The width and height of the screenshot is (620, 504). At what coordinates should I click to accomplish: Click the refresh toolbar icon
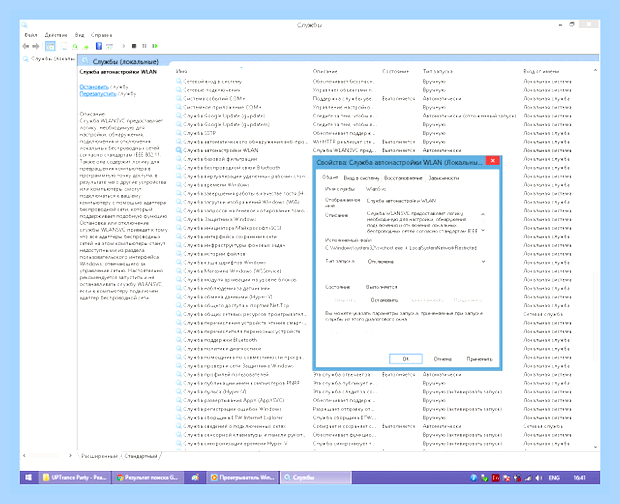tap(75, 46)
